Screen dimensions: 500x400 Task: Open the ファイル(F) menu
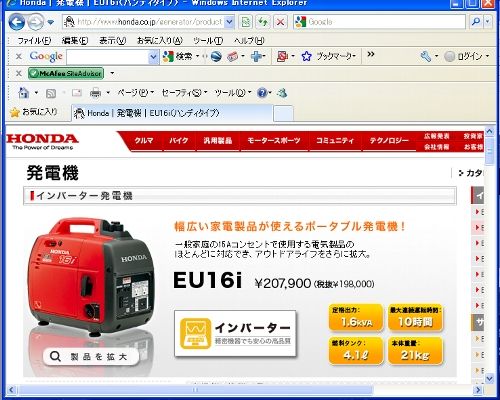[34, 41]
